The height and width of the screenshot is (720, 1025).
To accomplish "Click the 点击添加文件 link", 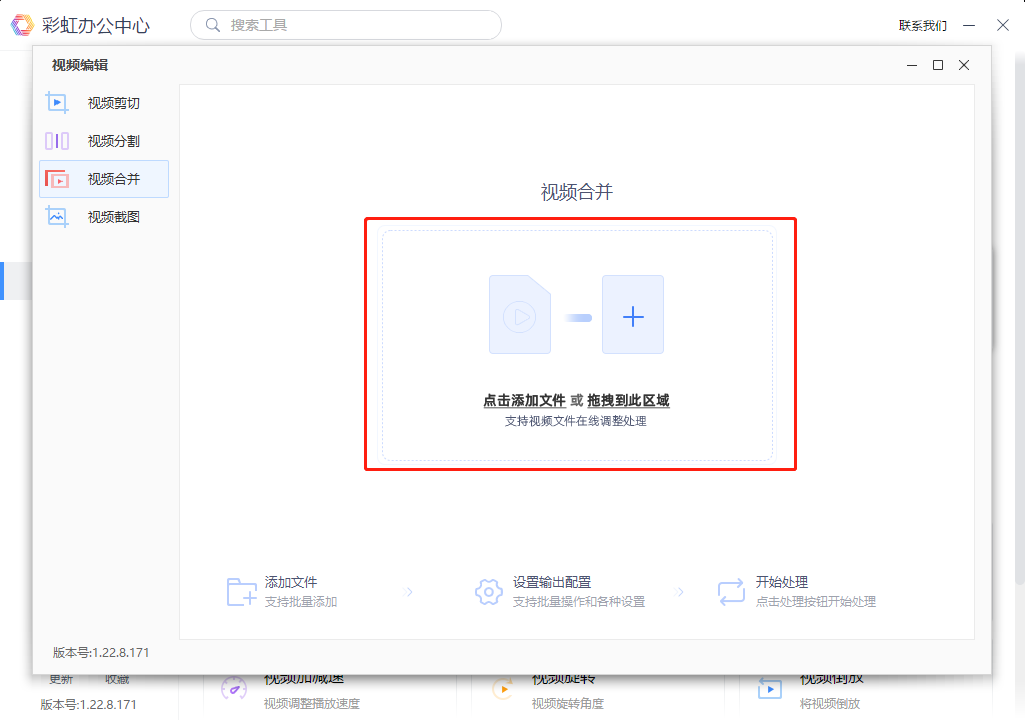I will [x=524, y=400].
